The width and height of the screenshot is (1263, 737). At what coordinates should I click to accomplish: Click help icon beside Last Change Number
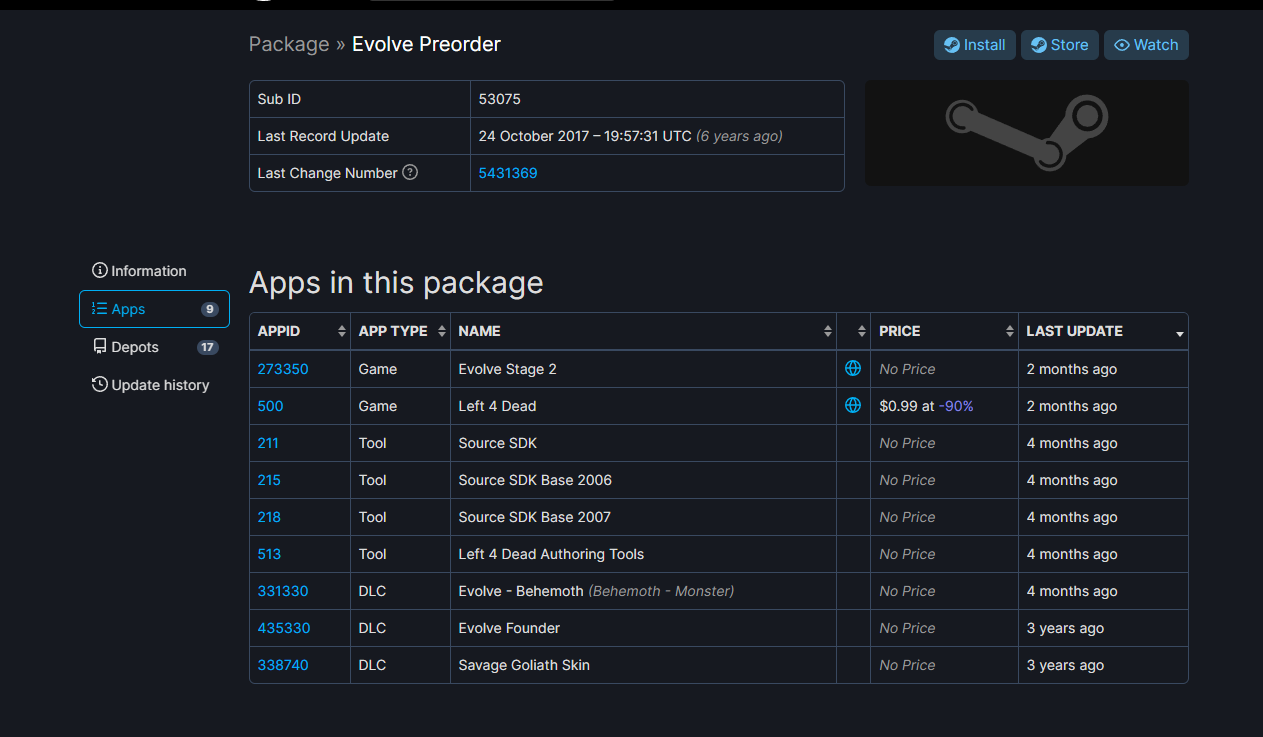pyautogui.click(x=410, y=172)
